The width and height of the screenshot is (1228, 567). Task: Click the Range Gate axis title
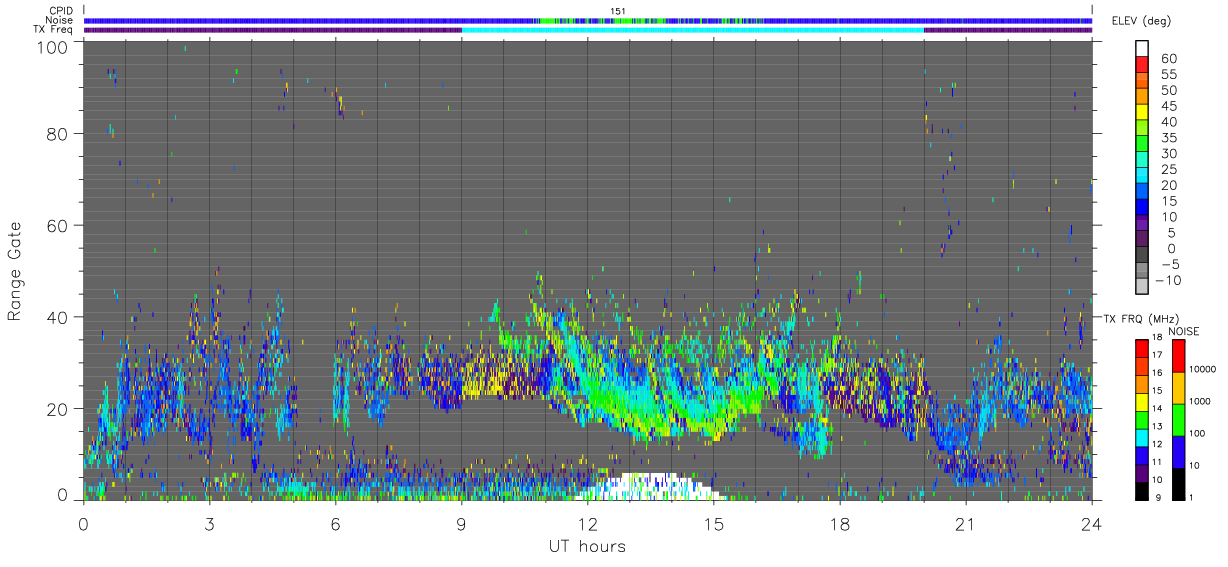coord(15,272)
